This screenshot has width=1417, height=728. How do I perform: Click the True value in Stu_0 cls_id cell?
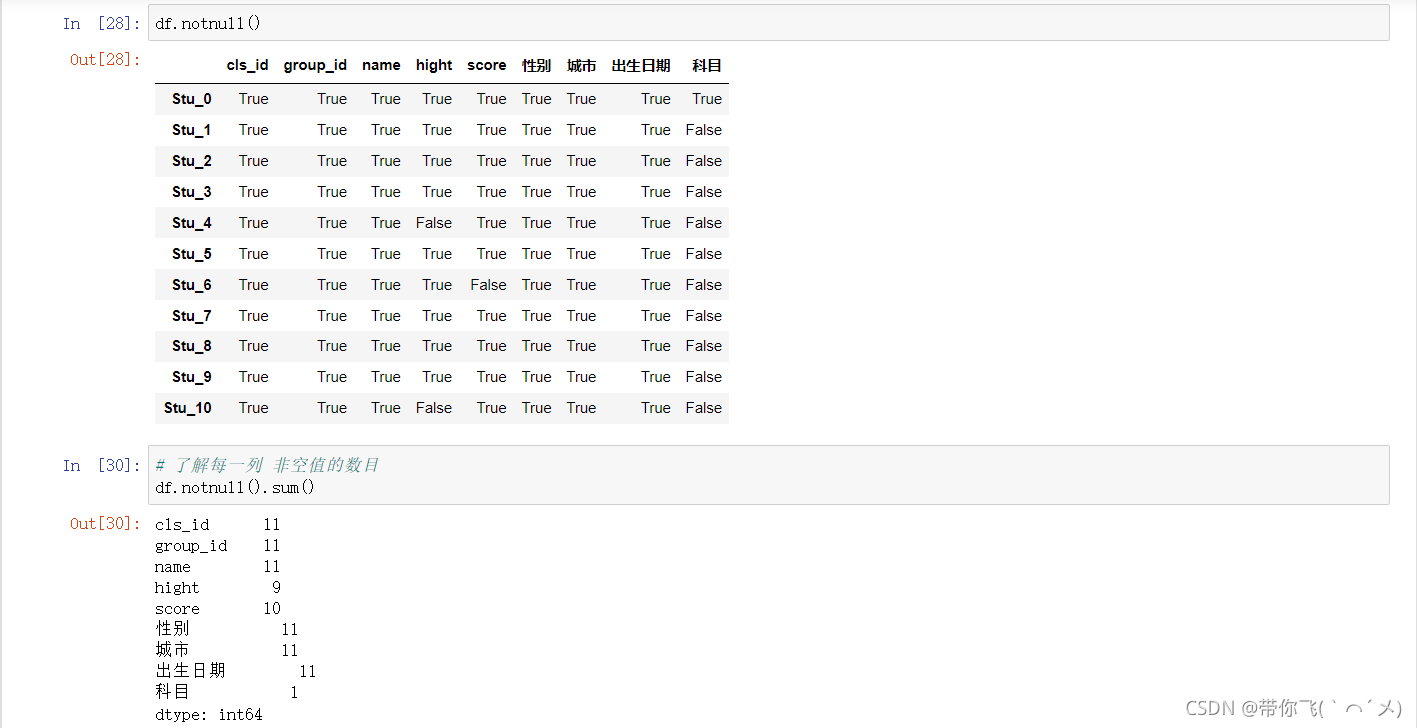(254, 99)
